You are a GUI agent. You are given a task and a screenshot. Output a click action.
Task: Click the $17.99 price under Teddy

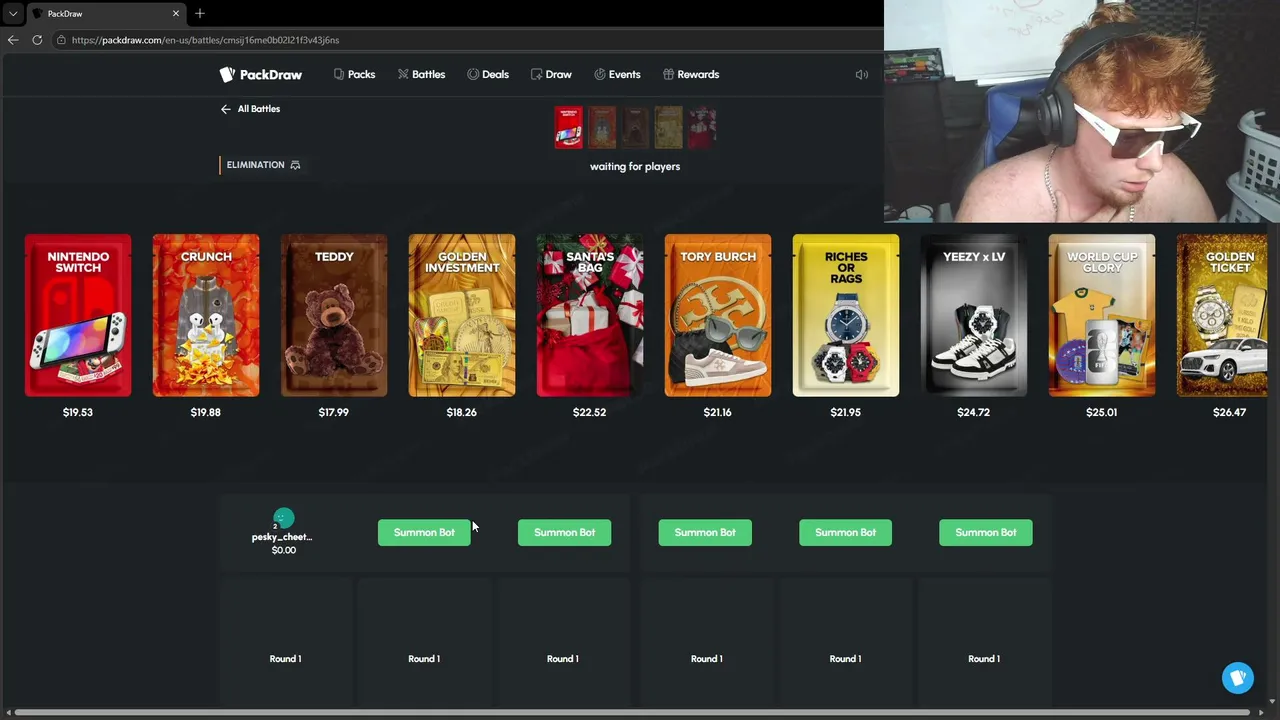click(x=334, y=412)
